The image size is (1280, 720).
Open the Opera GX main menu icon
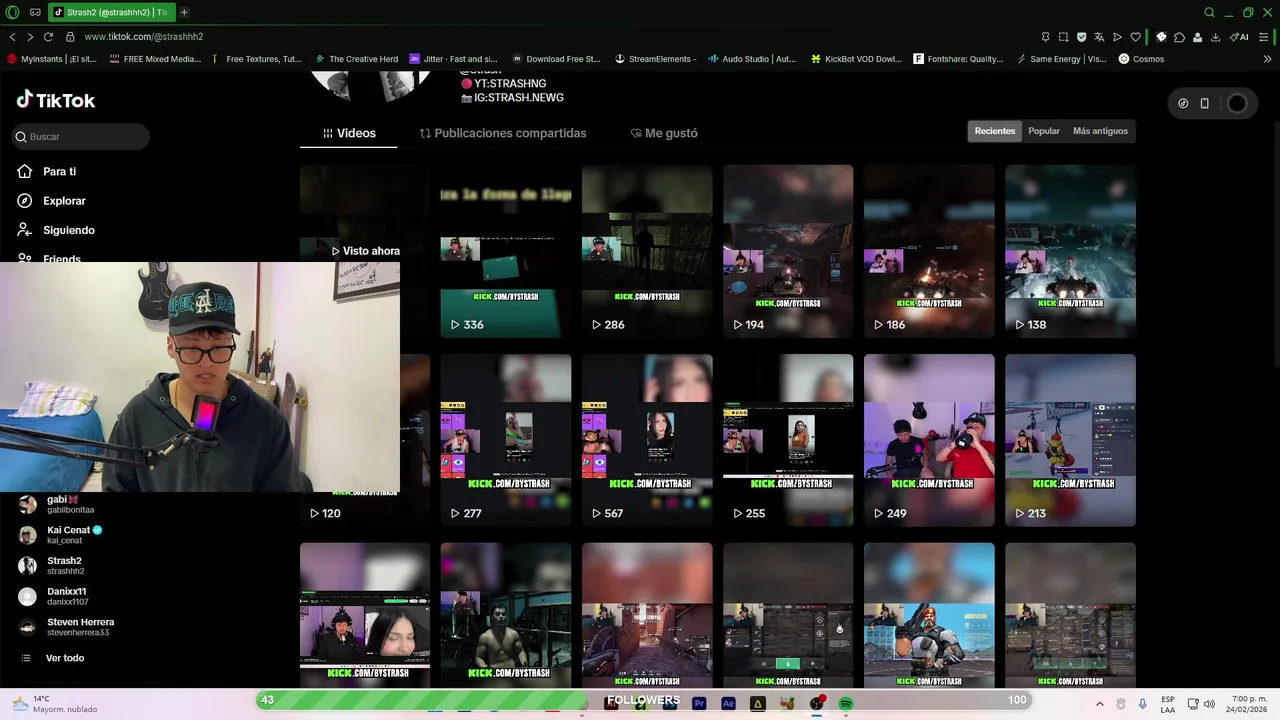click(12, 12)
